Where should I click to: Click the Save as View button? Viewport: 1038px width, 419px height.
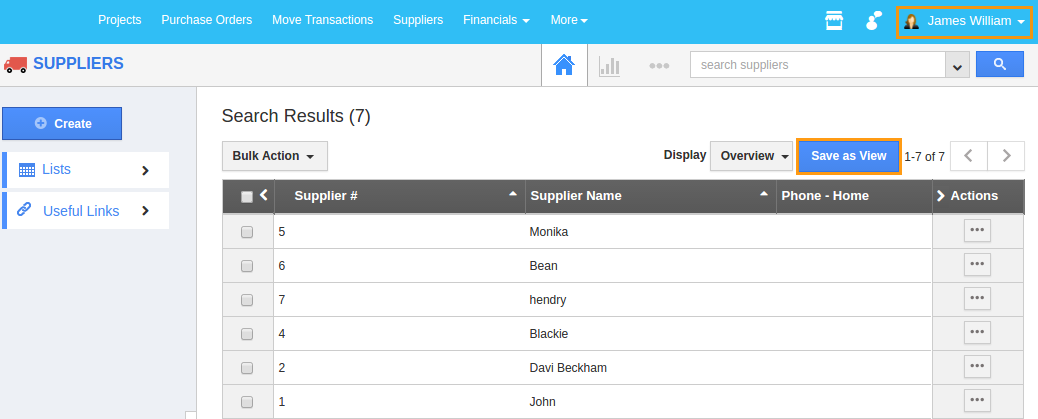[848, 156]
